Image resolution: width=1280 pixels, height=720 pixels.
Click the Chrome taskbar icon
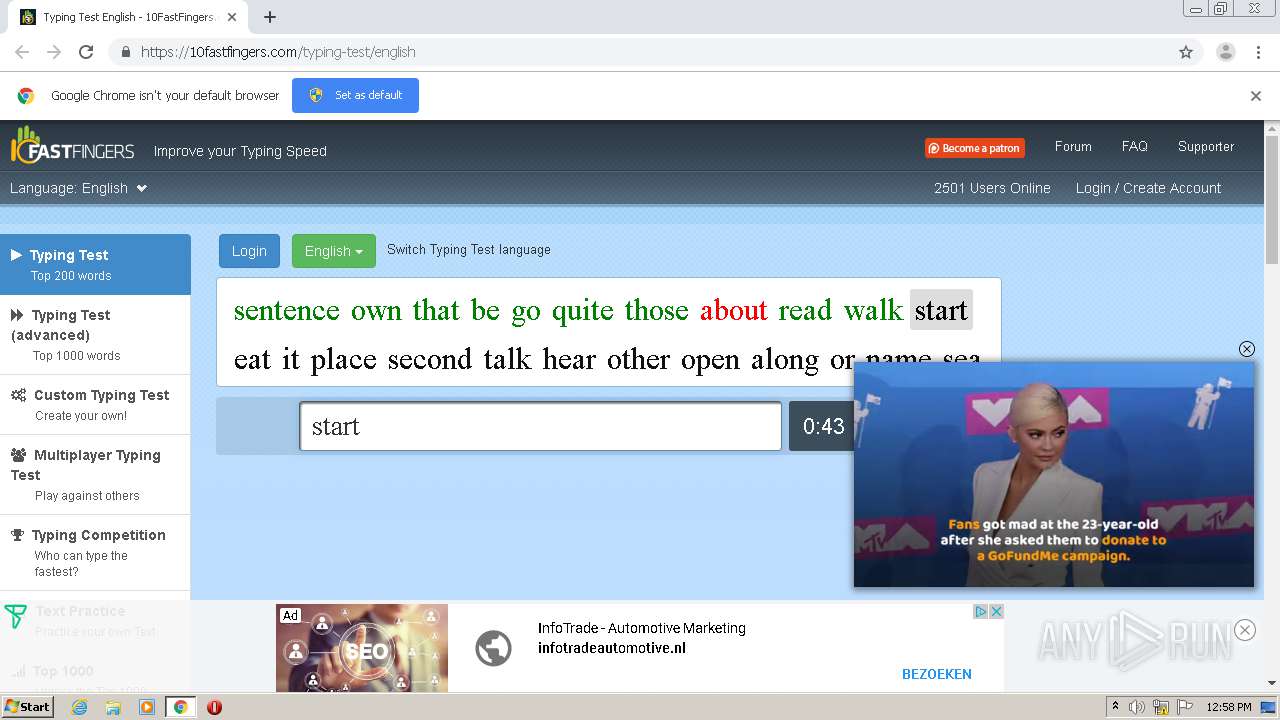[180, 707]
